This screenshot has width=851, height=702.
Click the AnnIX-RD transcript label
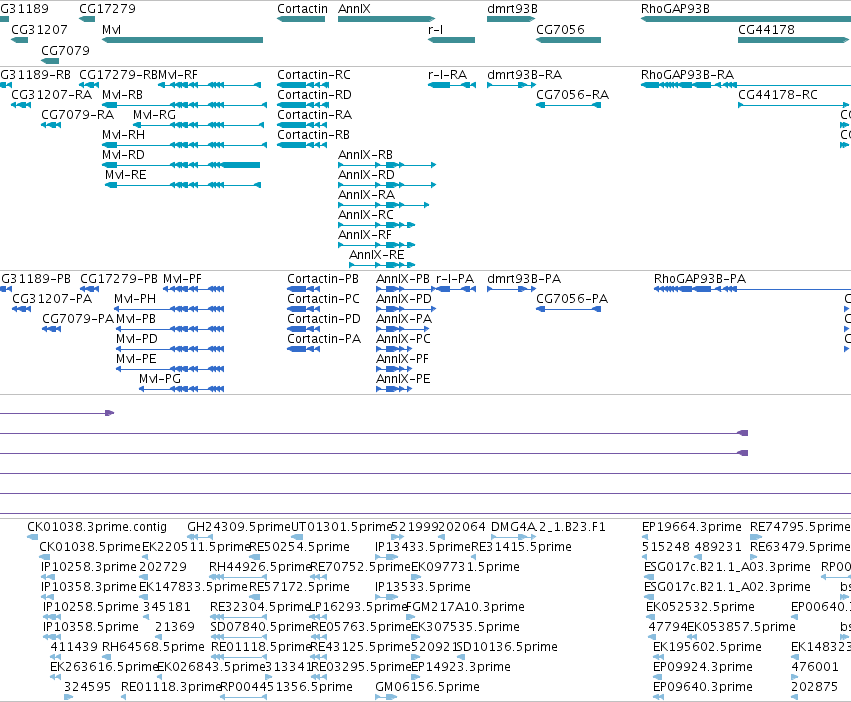pos(366,175)
